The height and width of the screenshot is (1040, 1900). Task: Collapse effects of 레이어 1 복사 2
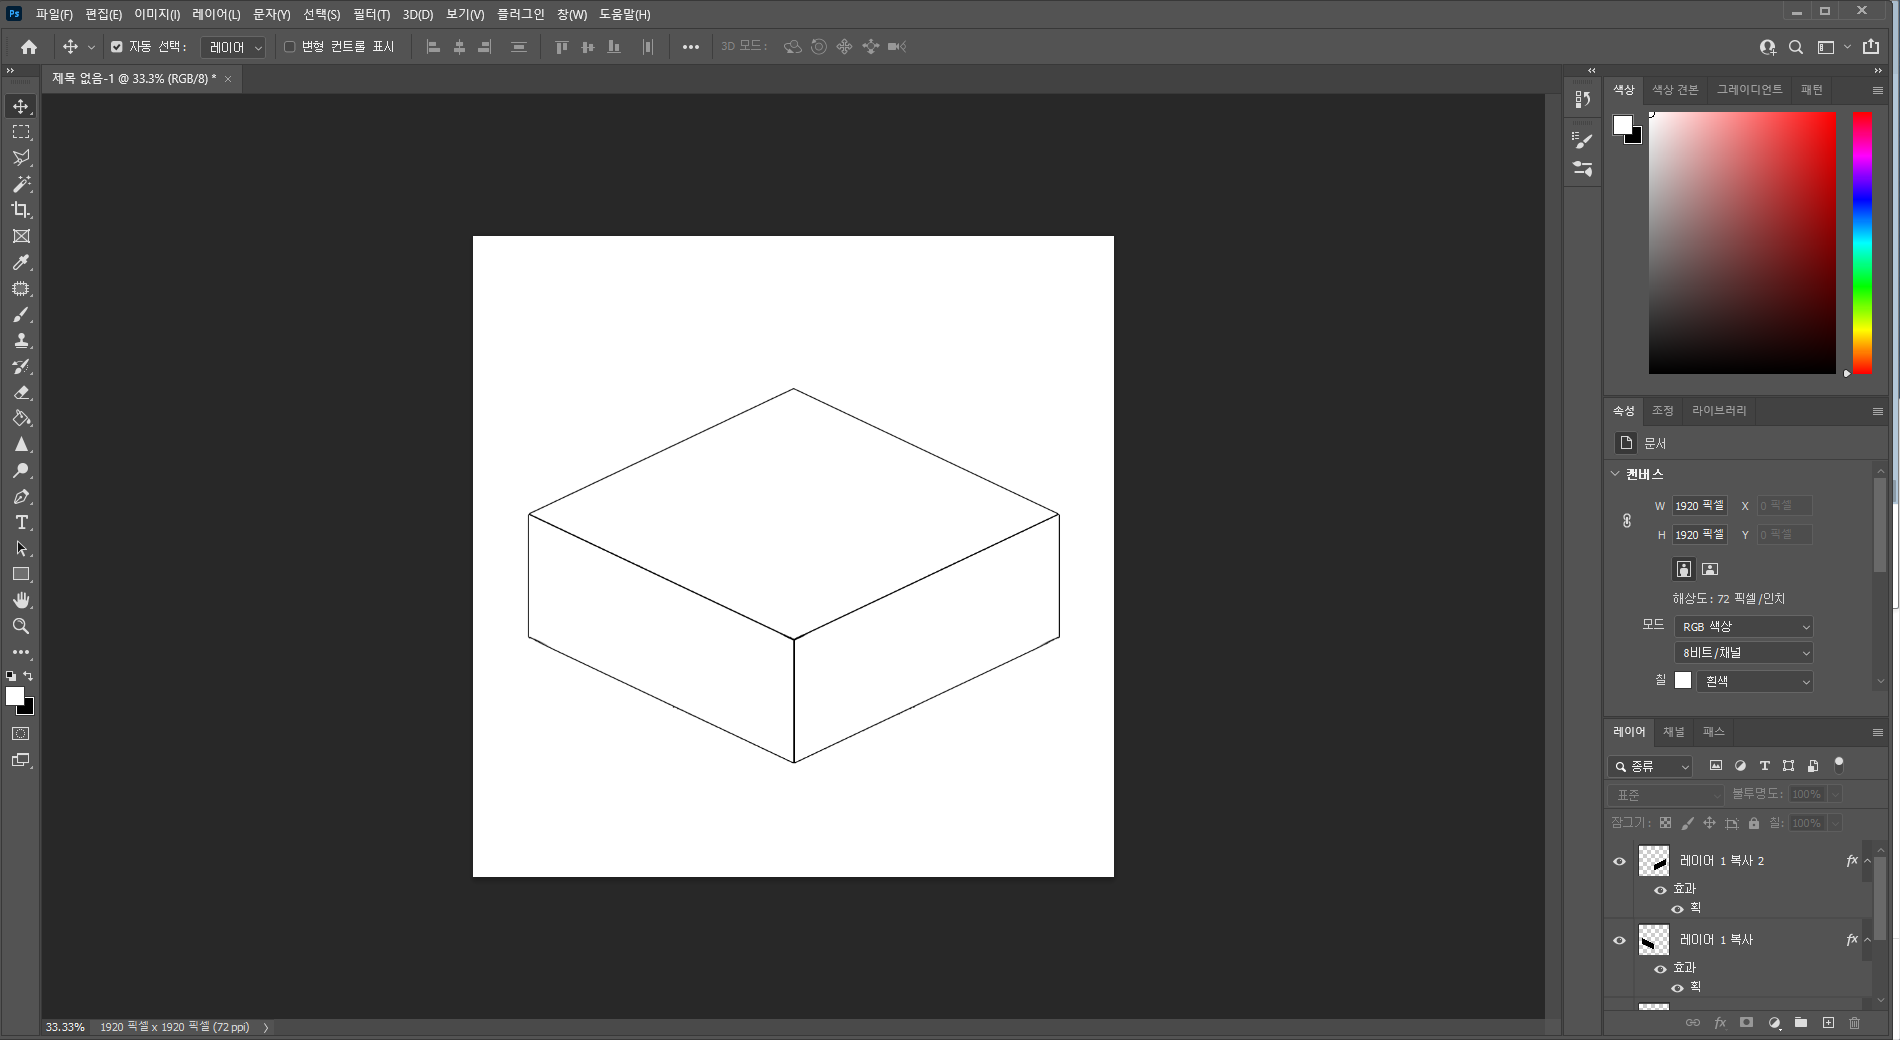click(x=1867, y=861)
